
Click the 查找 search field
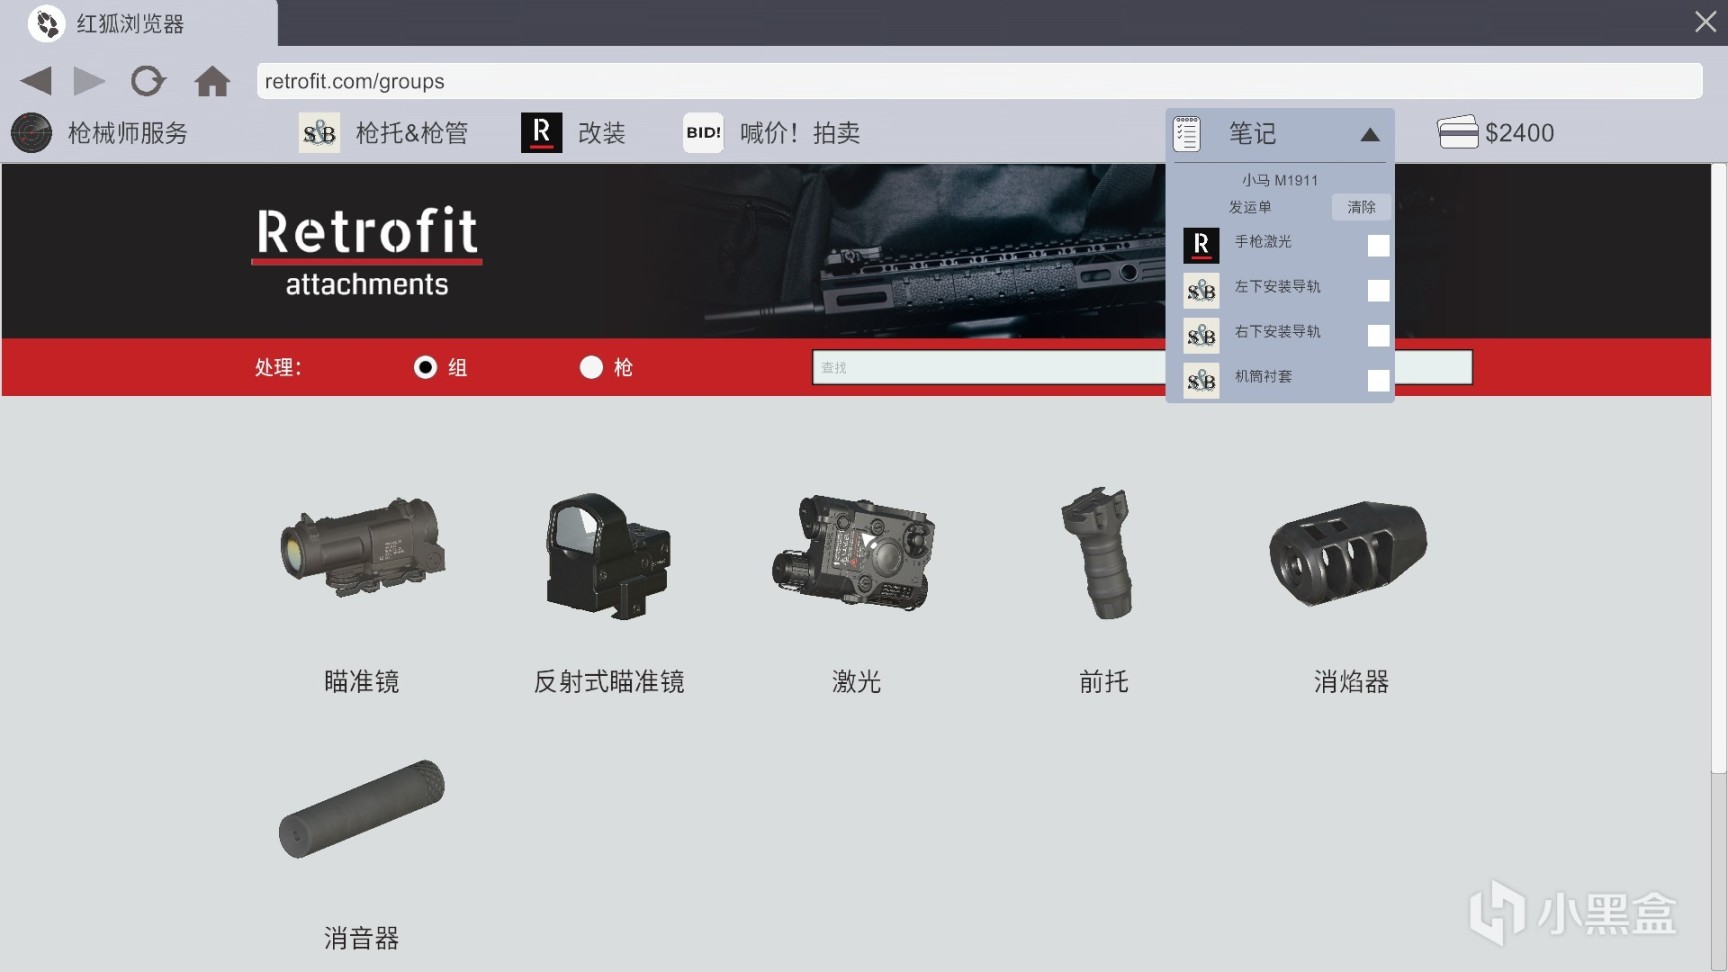pyautogui.click(x=1142, y=367)
